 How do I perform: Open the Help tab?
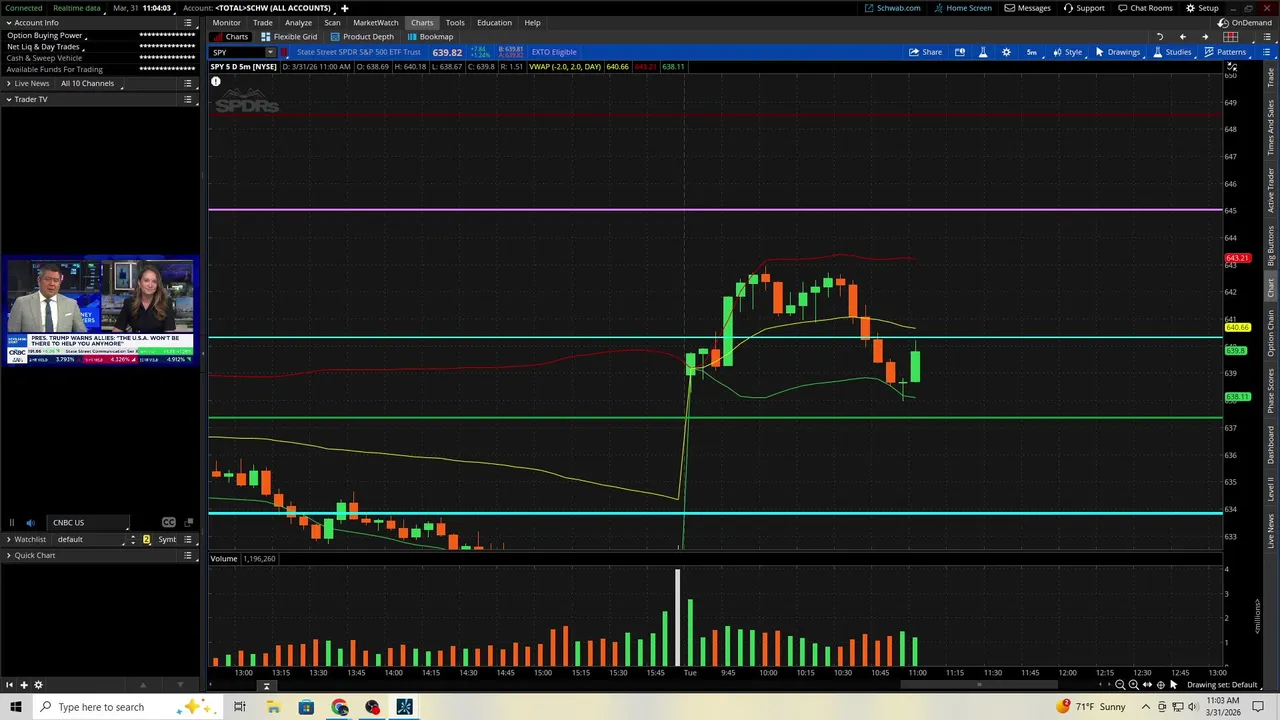532,22
